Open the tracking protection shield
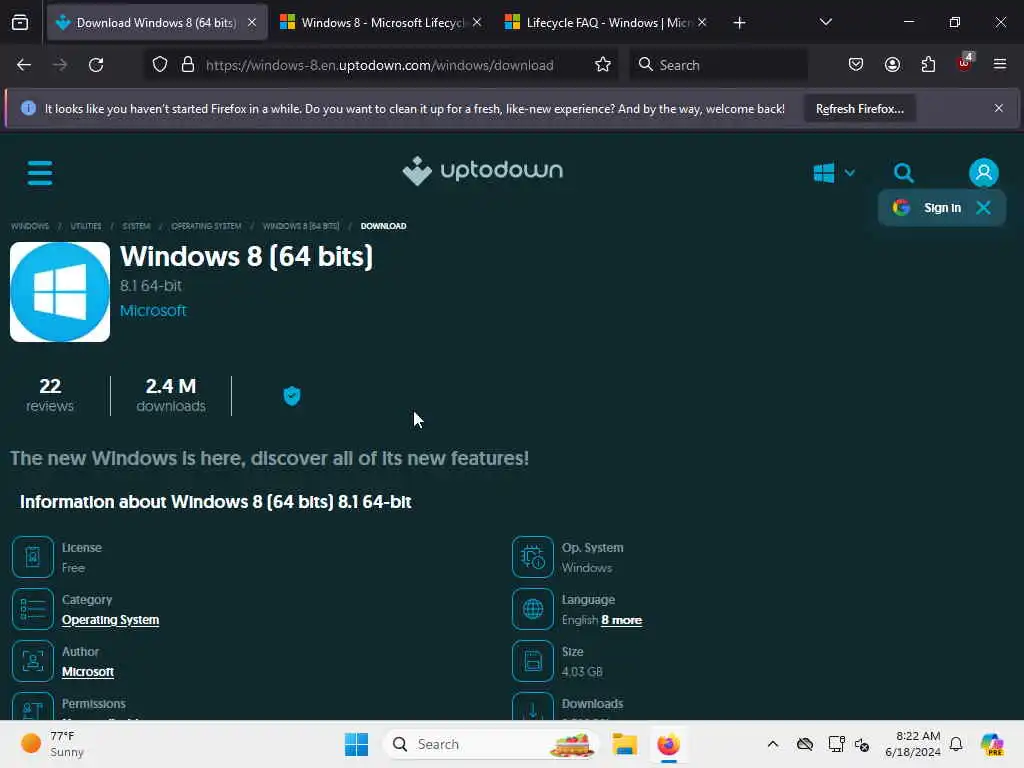 [160, 65]
